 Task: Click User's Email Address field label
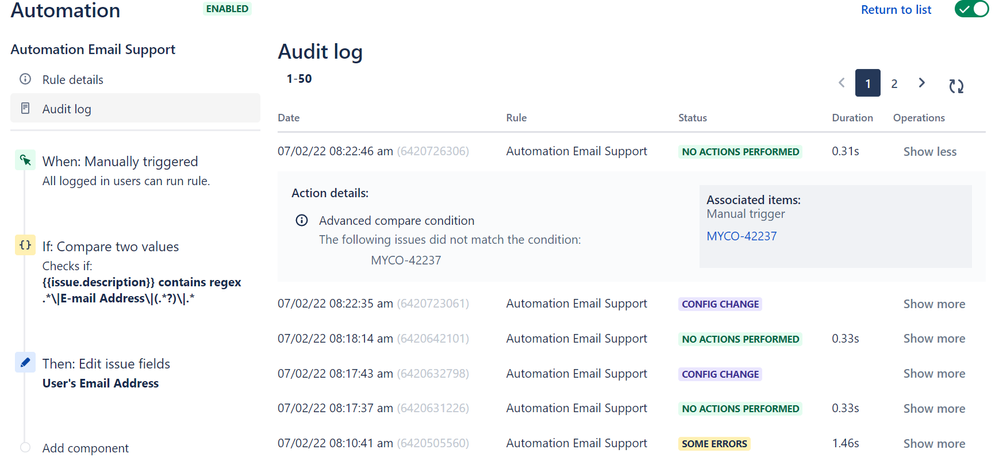pos(100,383)
